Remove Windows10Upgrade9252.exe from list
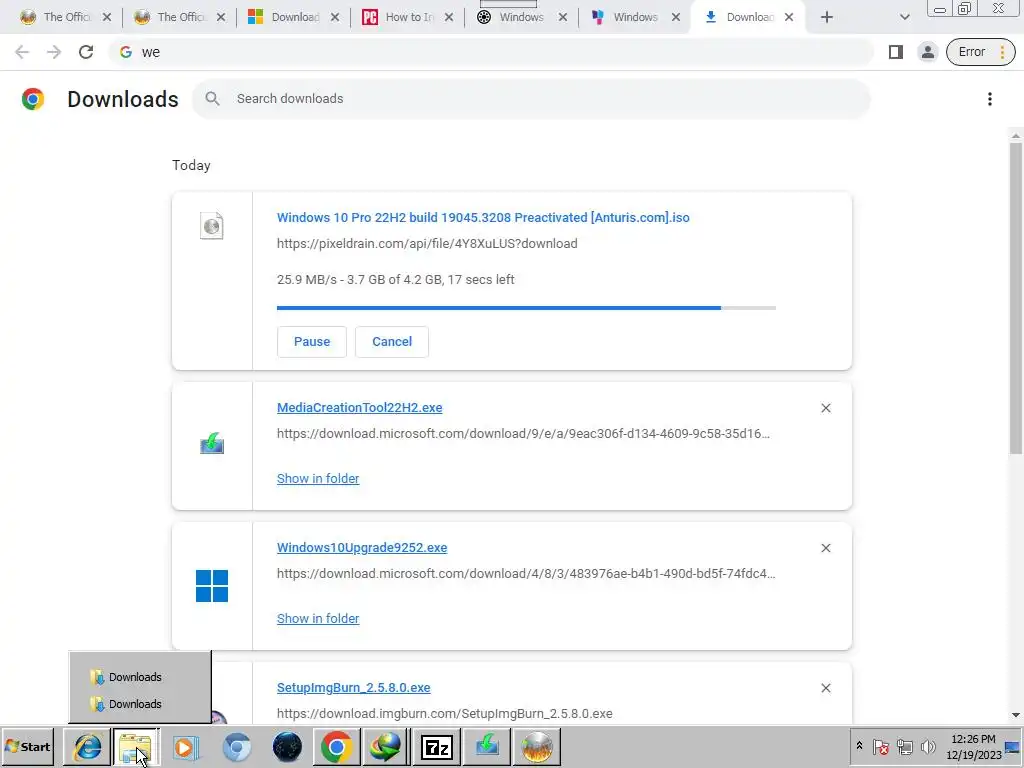The width and height of the screenshot is (1024, 768). pos(825,548)
